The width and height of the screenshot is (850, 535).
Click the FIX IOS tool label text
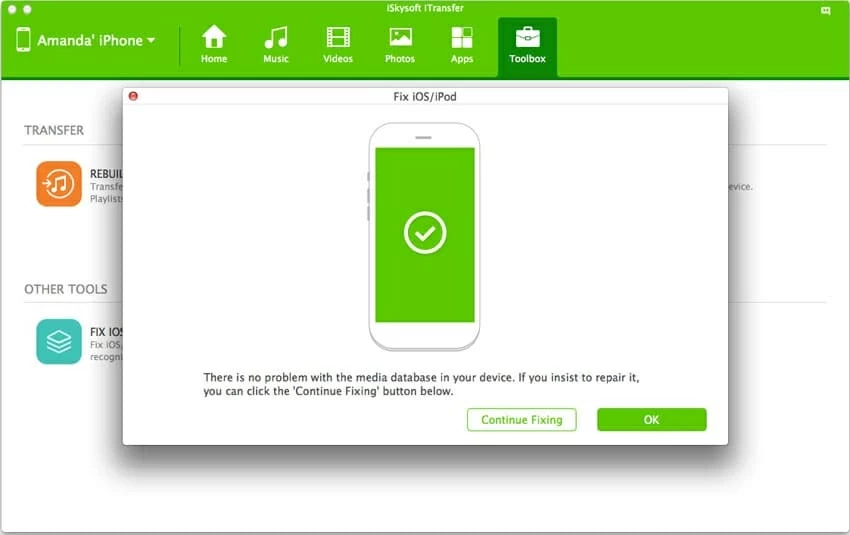(x=106, y=331)
